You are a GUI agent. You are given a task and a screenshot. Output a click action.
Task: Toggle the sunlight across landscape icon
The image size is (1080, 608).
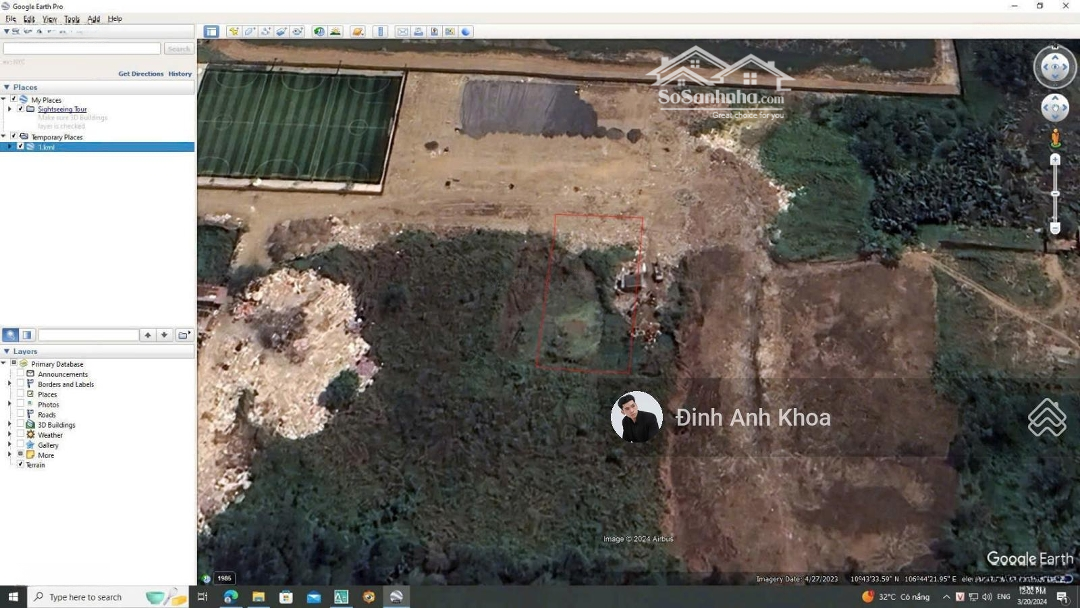335,32
